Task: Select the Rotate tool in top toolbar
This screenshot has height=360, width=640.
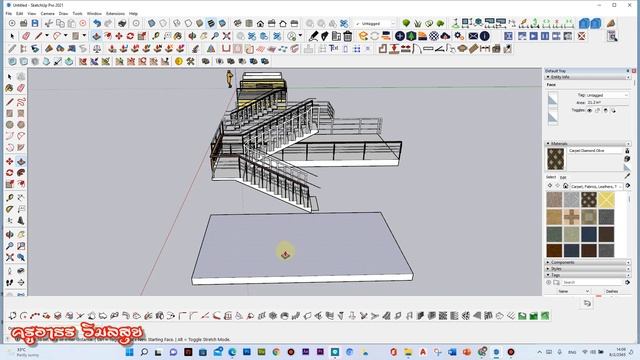Action: [130, 36]
